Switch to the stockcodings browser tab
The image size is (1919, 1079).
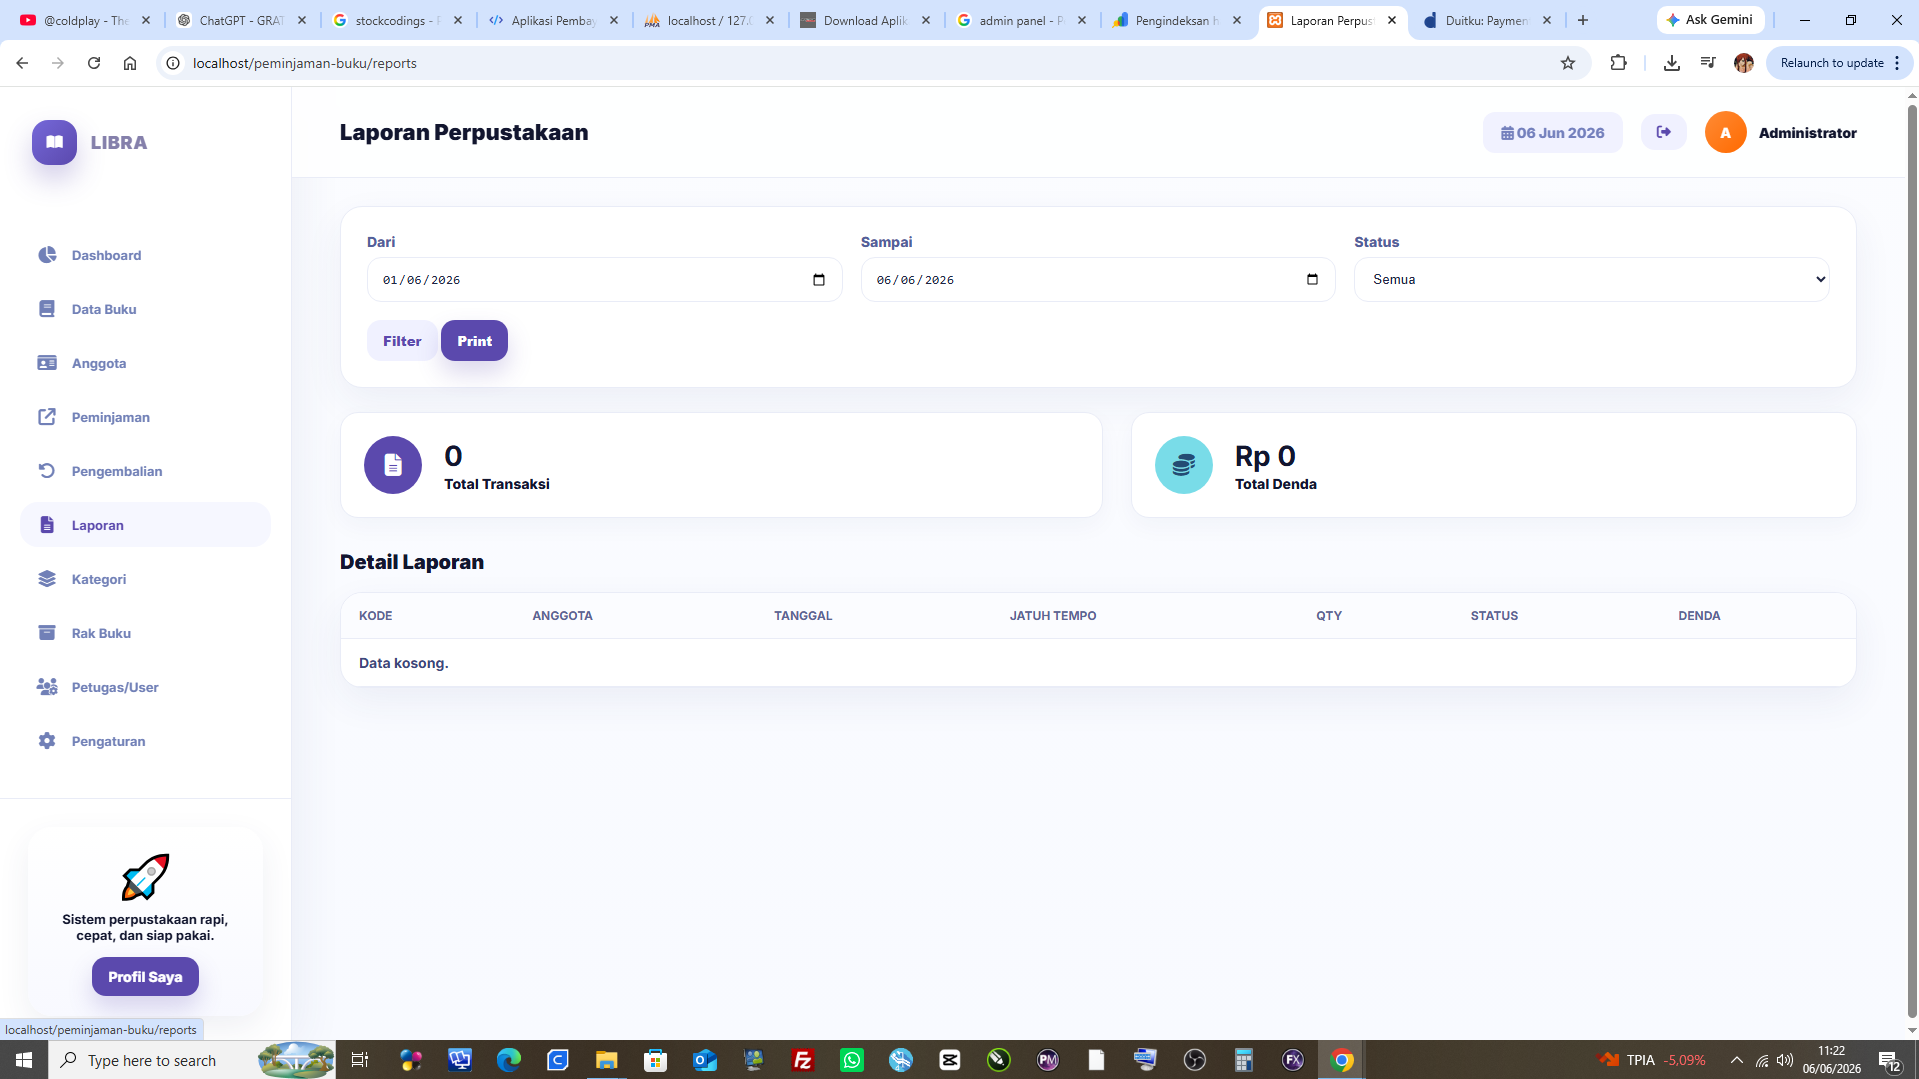pos(397,20)
